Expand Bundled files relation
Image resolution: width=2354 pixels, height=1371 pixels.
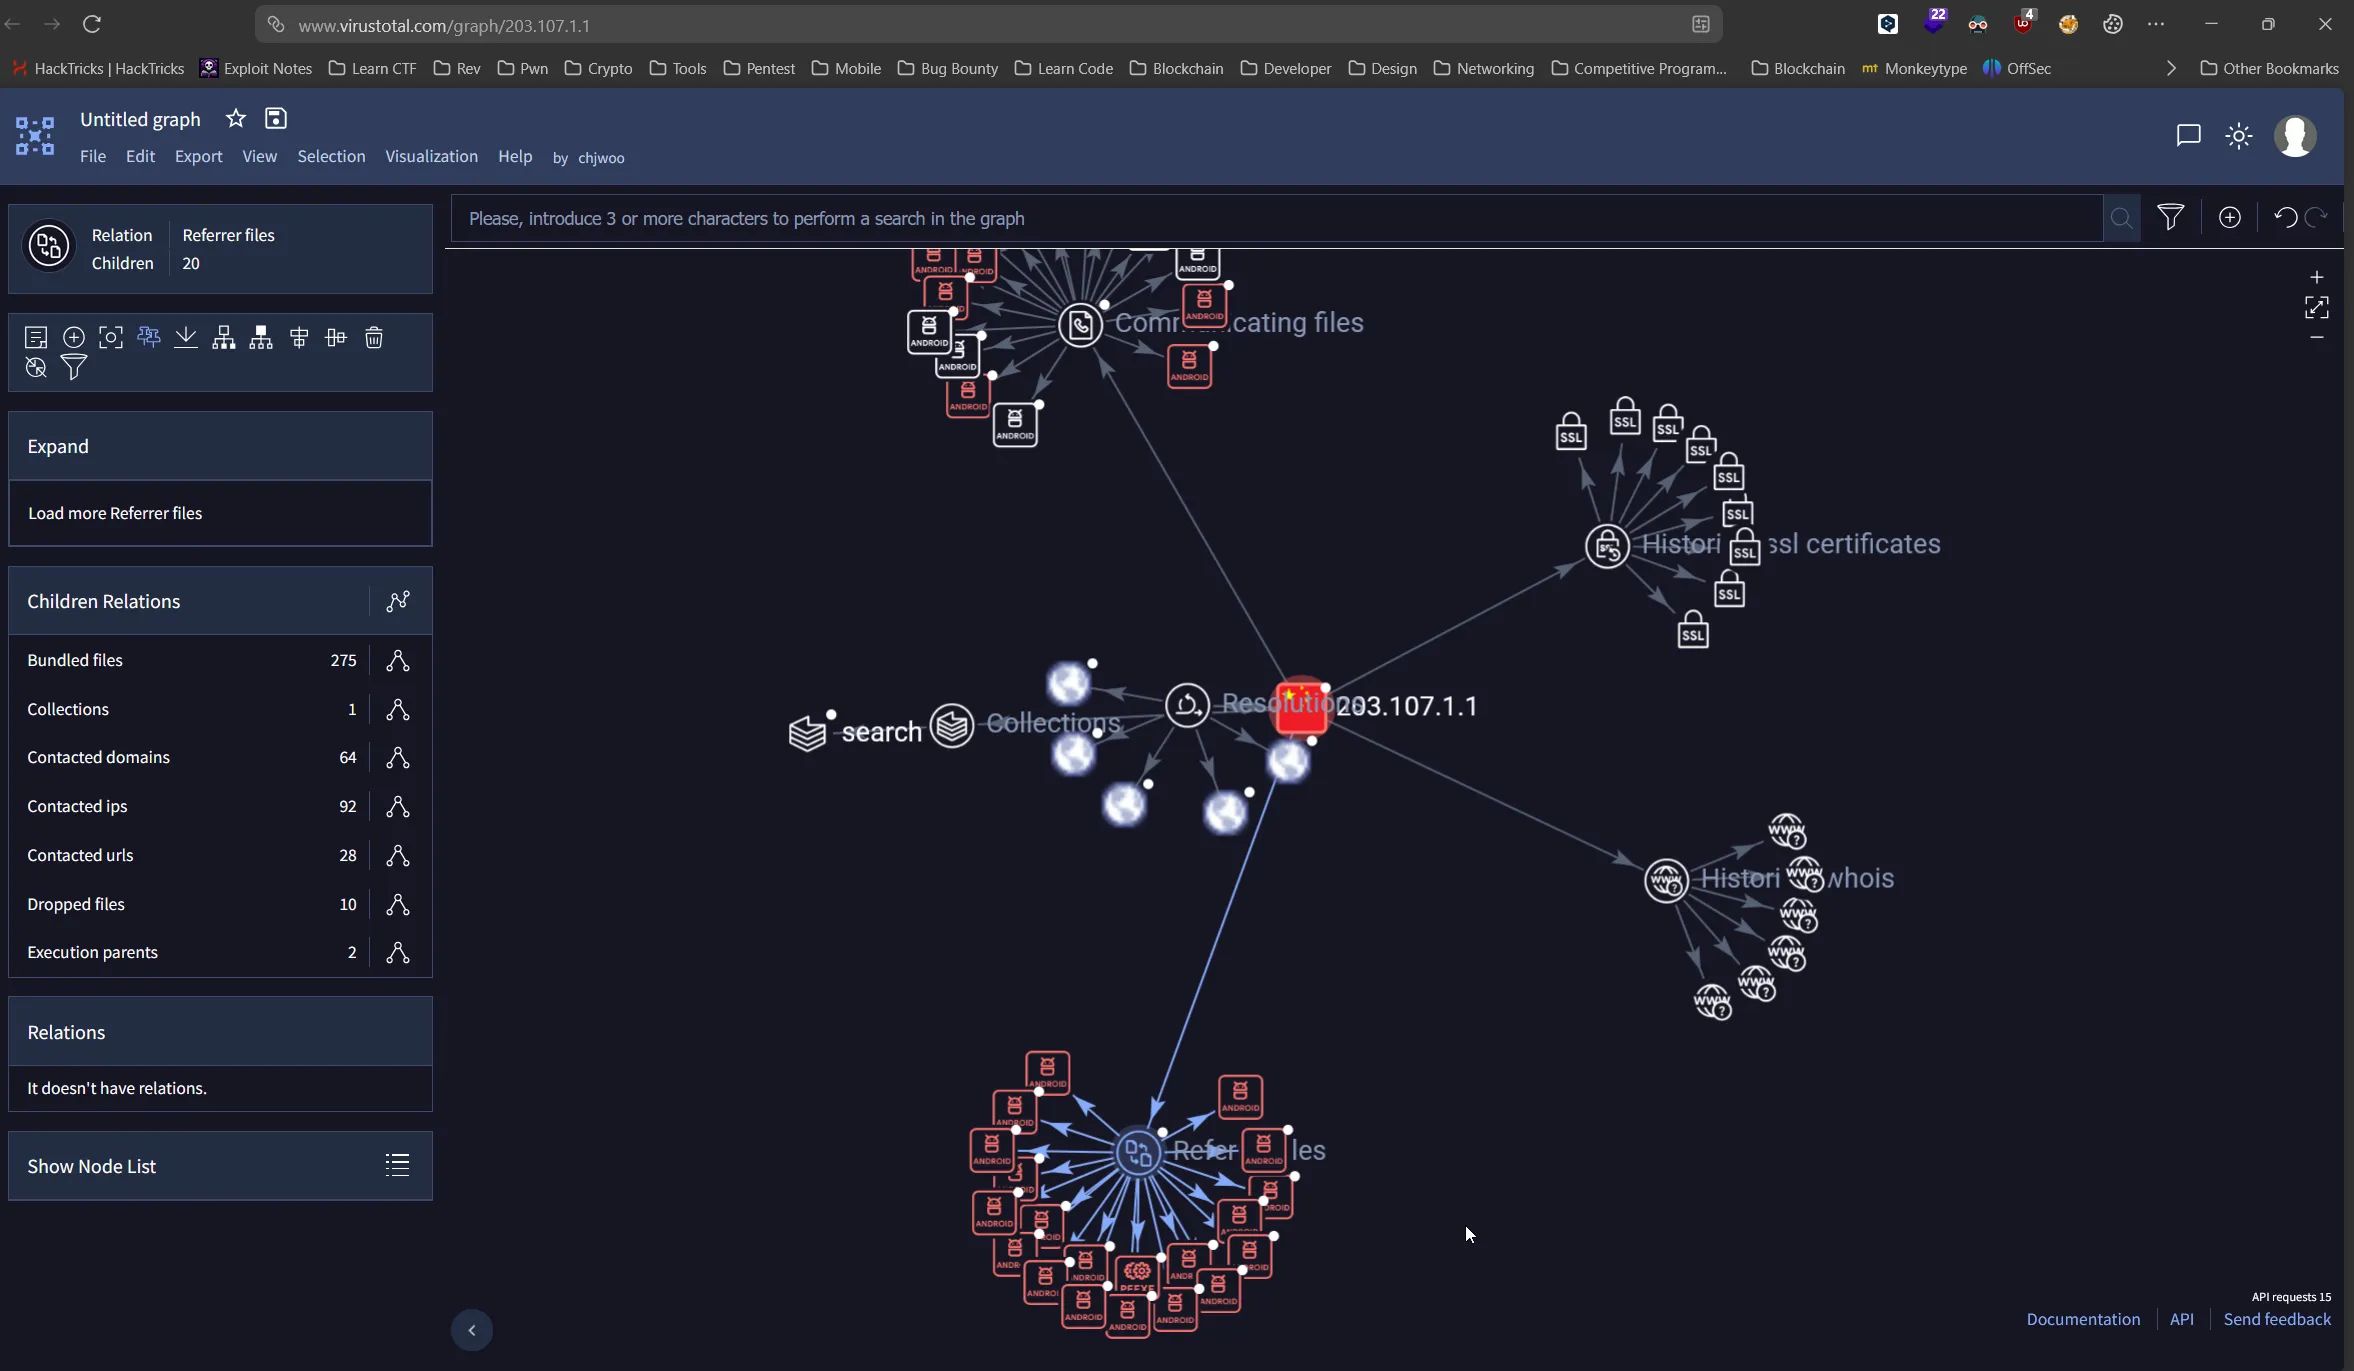[x=398, y=660]
